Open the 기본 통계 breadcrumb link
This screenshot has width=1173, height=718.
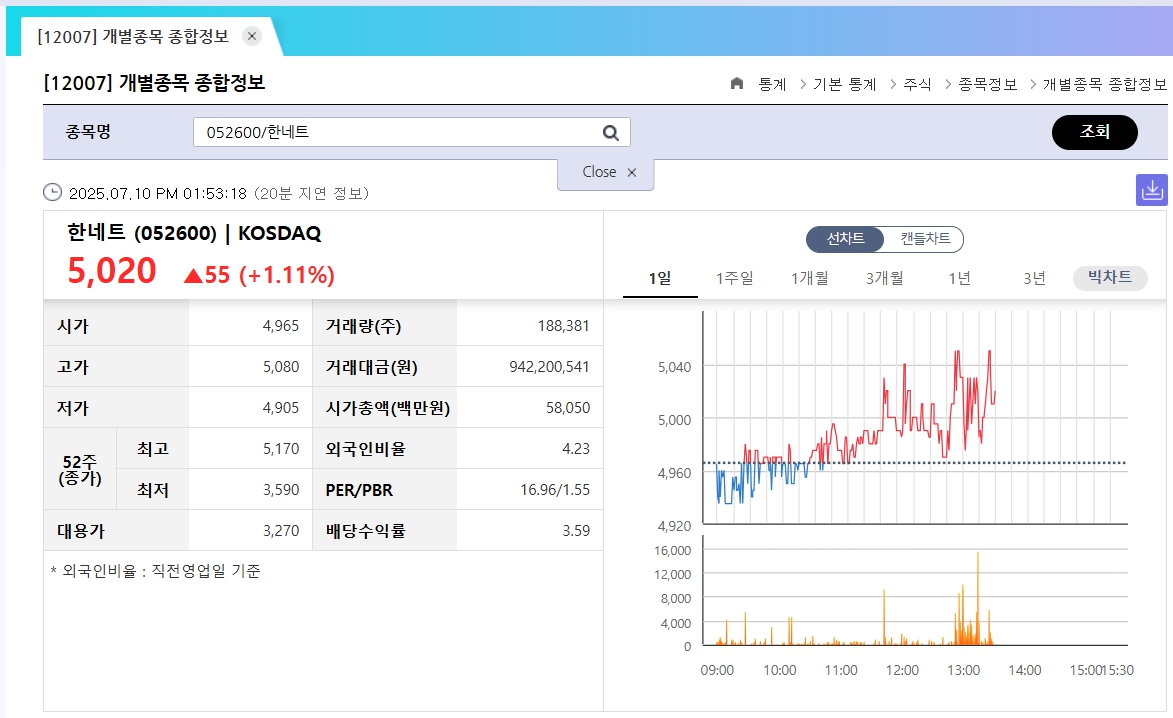click(845, 85)
